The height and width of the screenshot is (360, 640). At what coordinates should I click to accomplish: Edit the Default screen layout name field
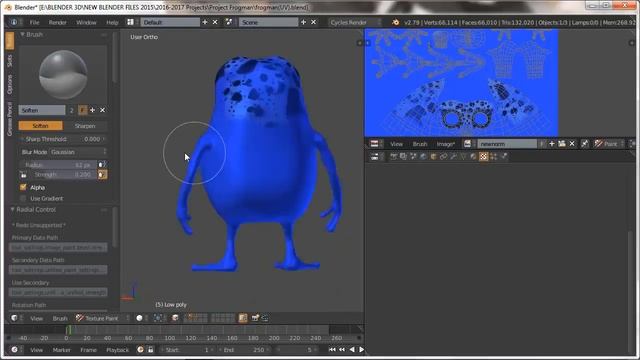pyautogui.click(x=170, y=22)
